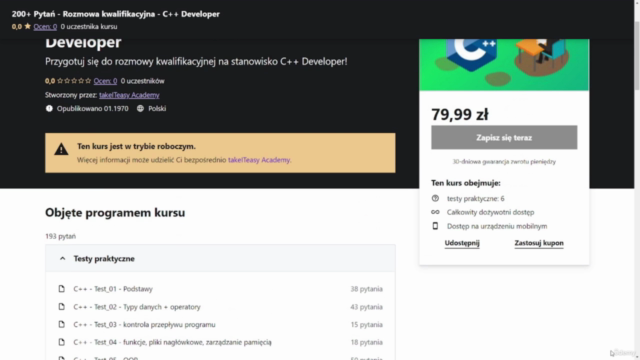The image size is (640, 360).
Task: Select C++ - Test_02 - Typy danych + operatory
Action: click(x=220, y=307)
